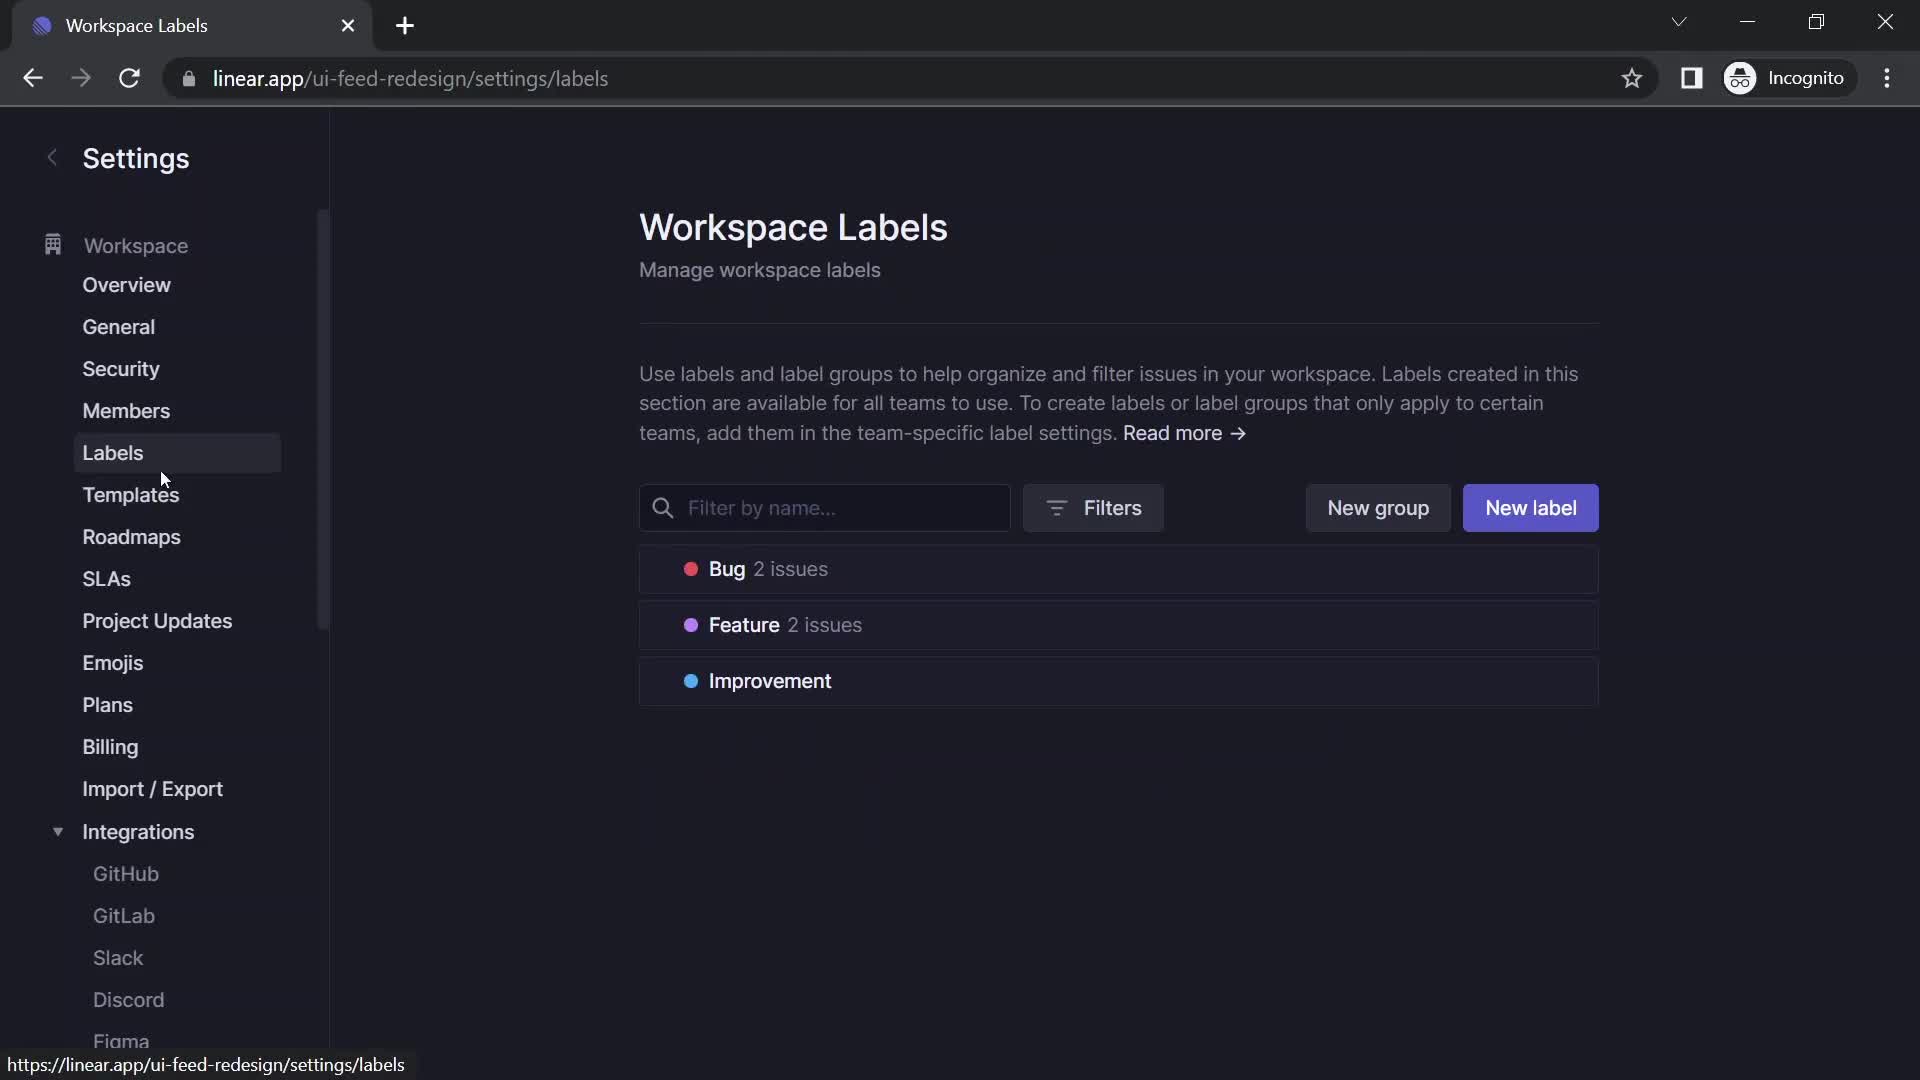Open Overview settings
1920x1080 pixels.
pyautogui.click(x=126, y=285)
